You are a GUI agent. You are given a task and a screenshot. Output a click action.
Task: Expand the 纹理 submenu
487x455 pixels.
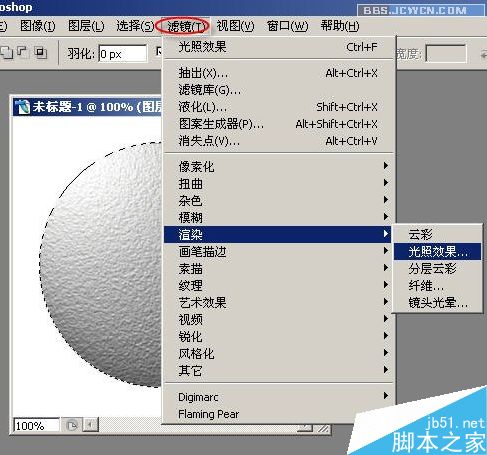pyautogui.click(x=279, y=285)
